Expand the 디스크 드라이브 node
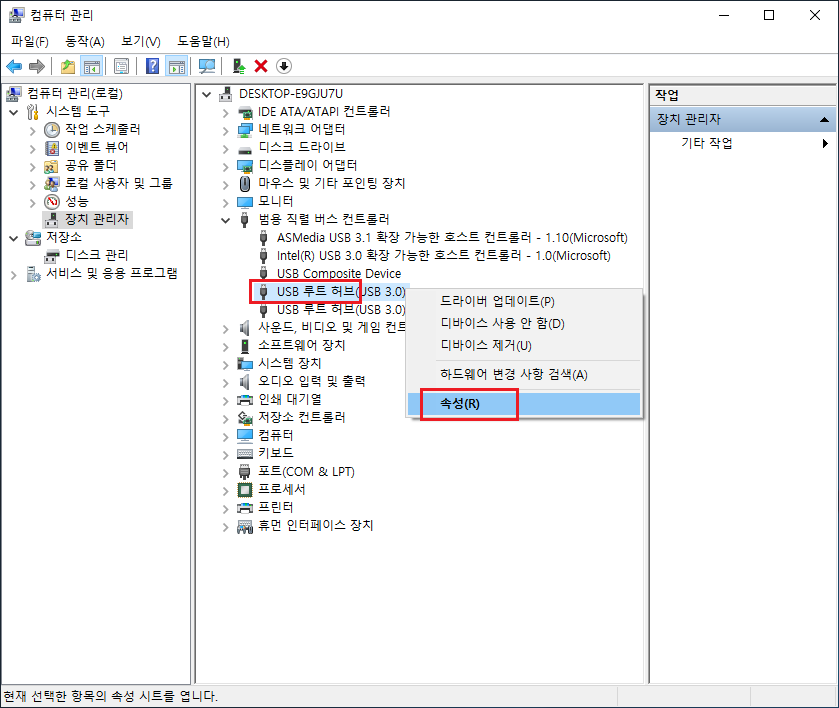This screenshot has width=839, height=708. 226,148
